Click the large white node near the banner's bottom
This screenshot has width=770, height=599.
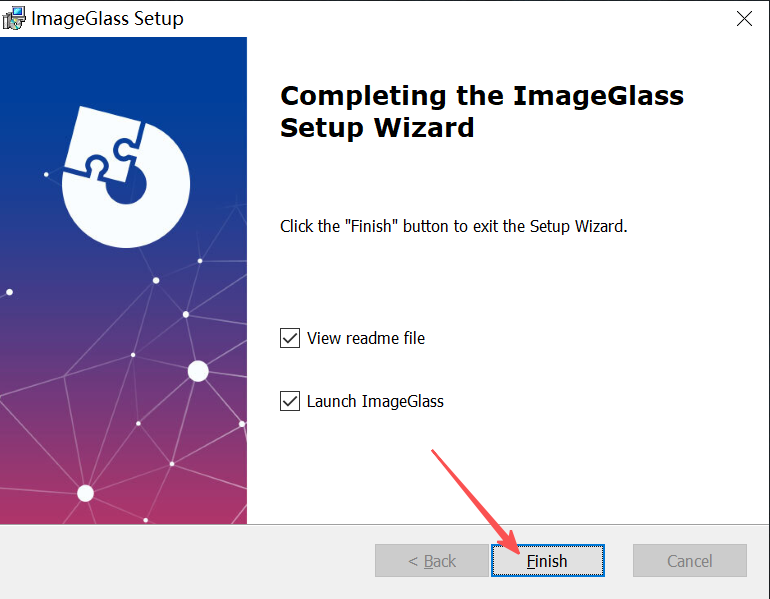(85, 493)
